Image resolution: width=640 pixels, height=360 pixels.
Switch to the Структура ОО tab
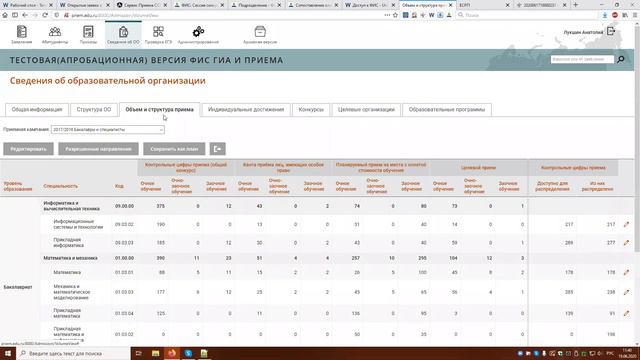coord(94,109)
